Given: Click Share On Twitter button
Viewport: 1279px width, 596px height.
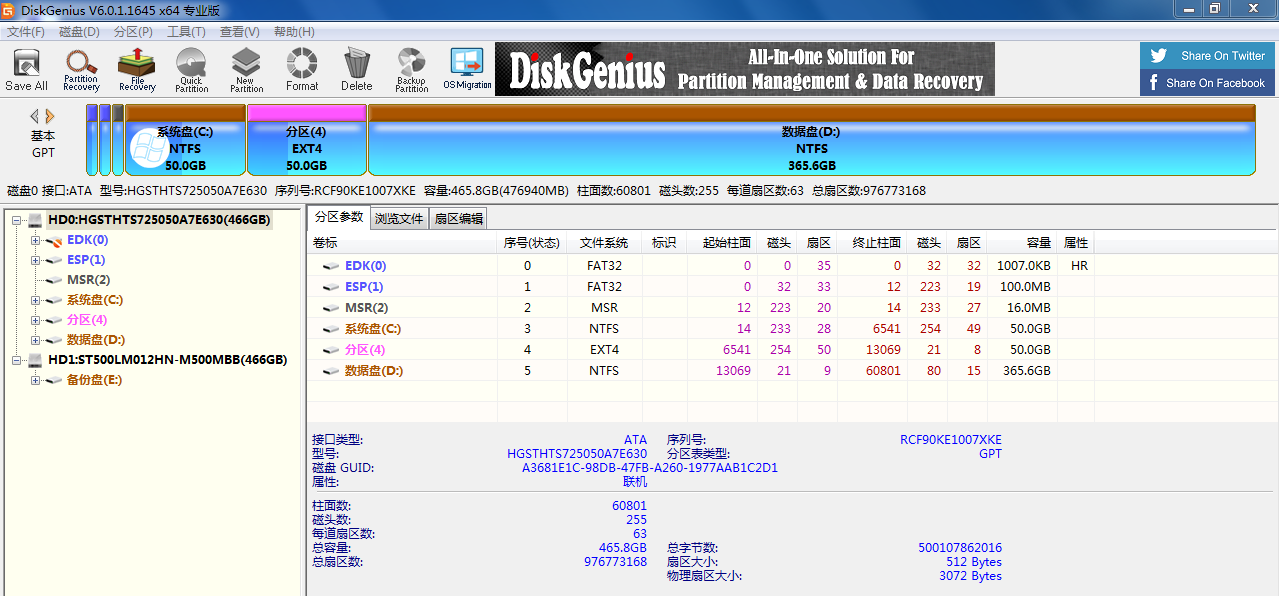Looking at the screenshot, I should coord(1207,56).
